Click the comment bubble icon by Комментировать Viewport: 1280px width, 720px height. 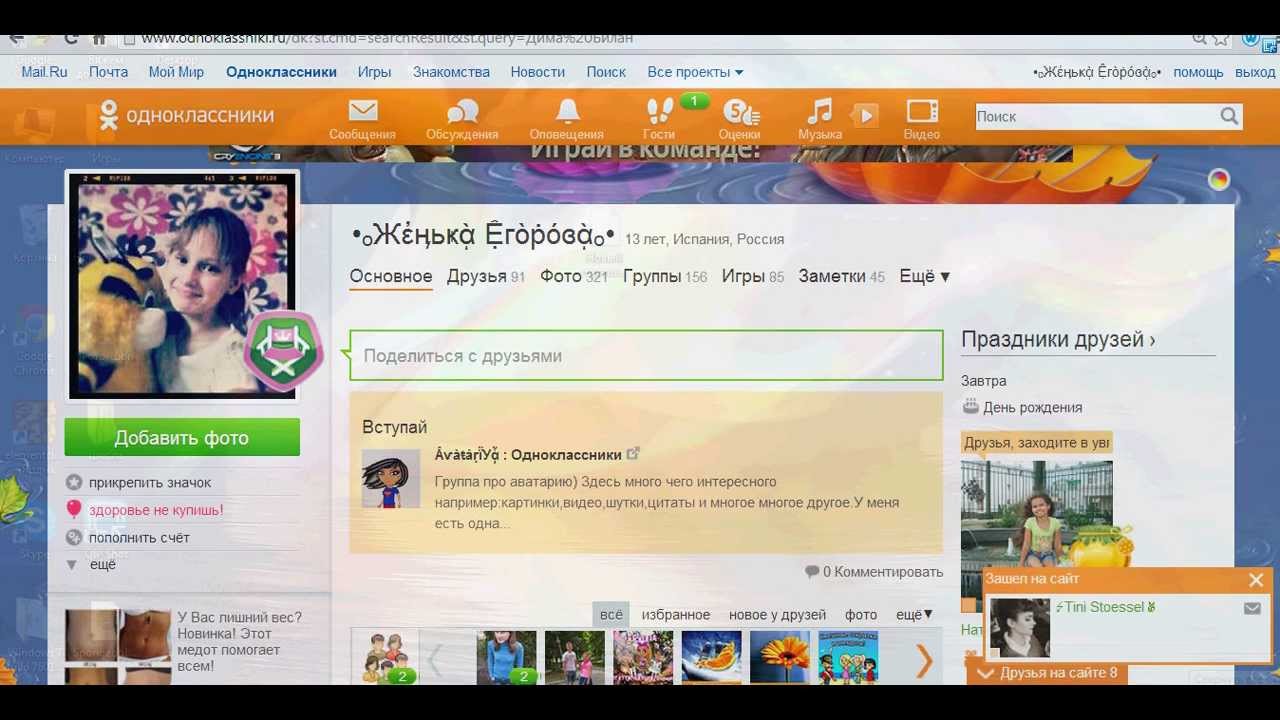coord(812,572)
